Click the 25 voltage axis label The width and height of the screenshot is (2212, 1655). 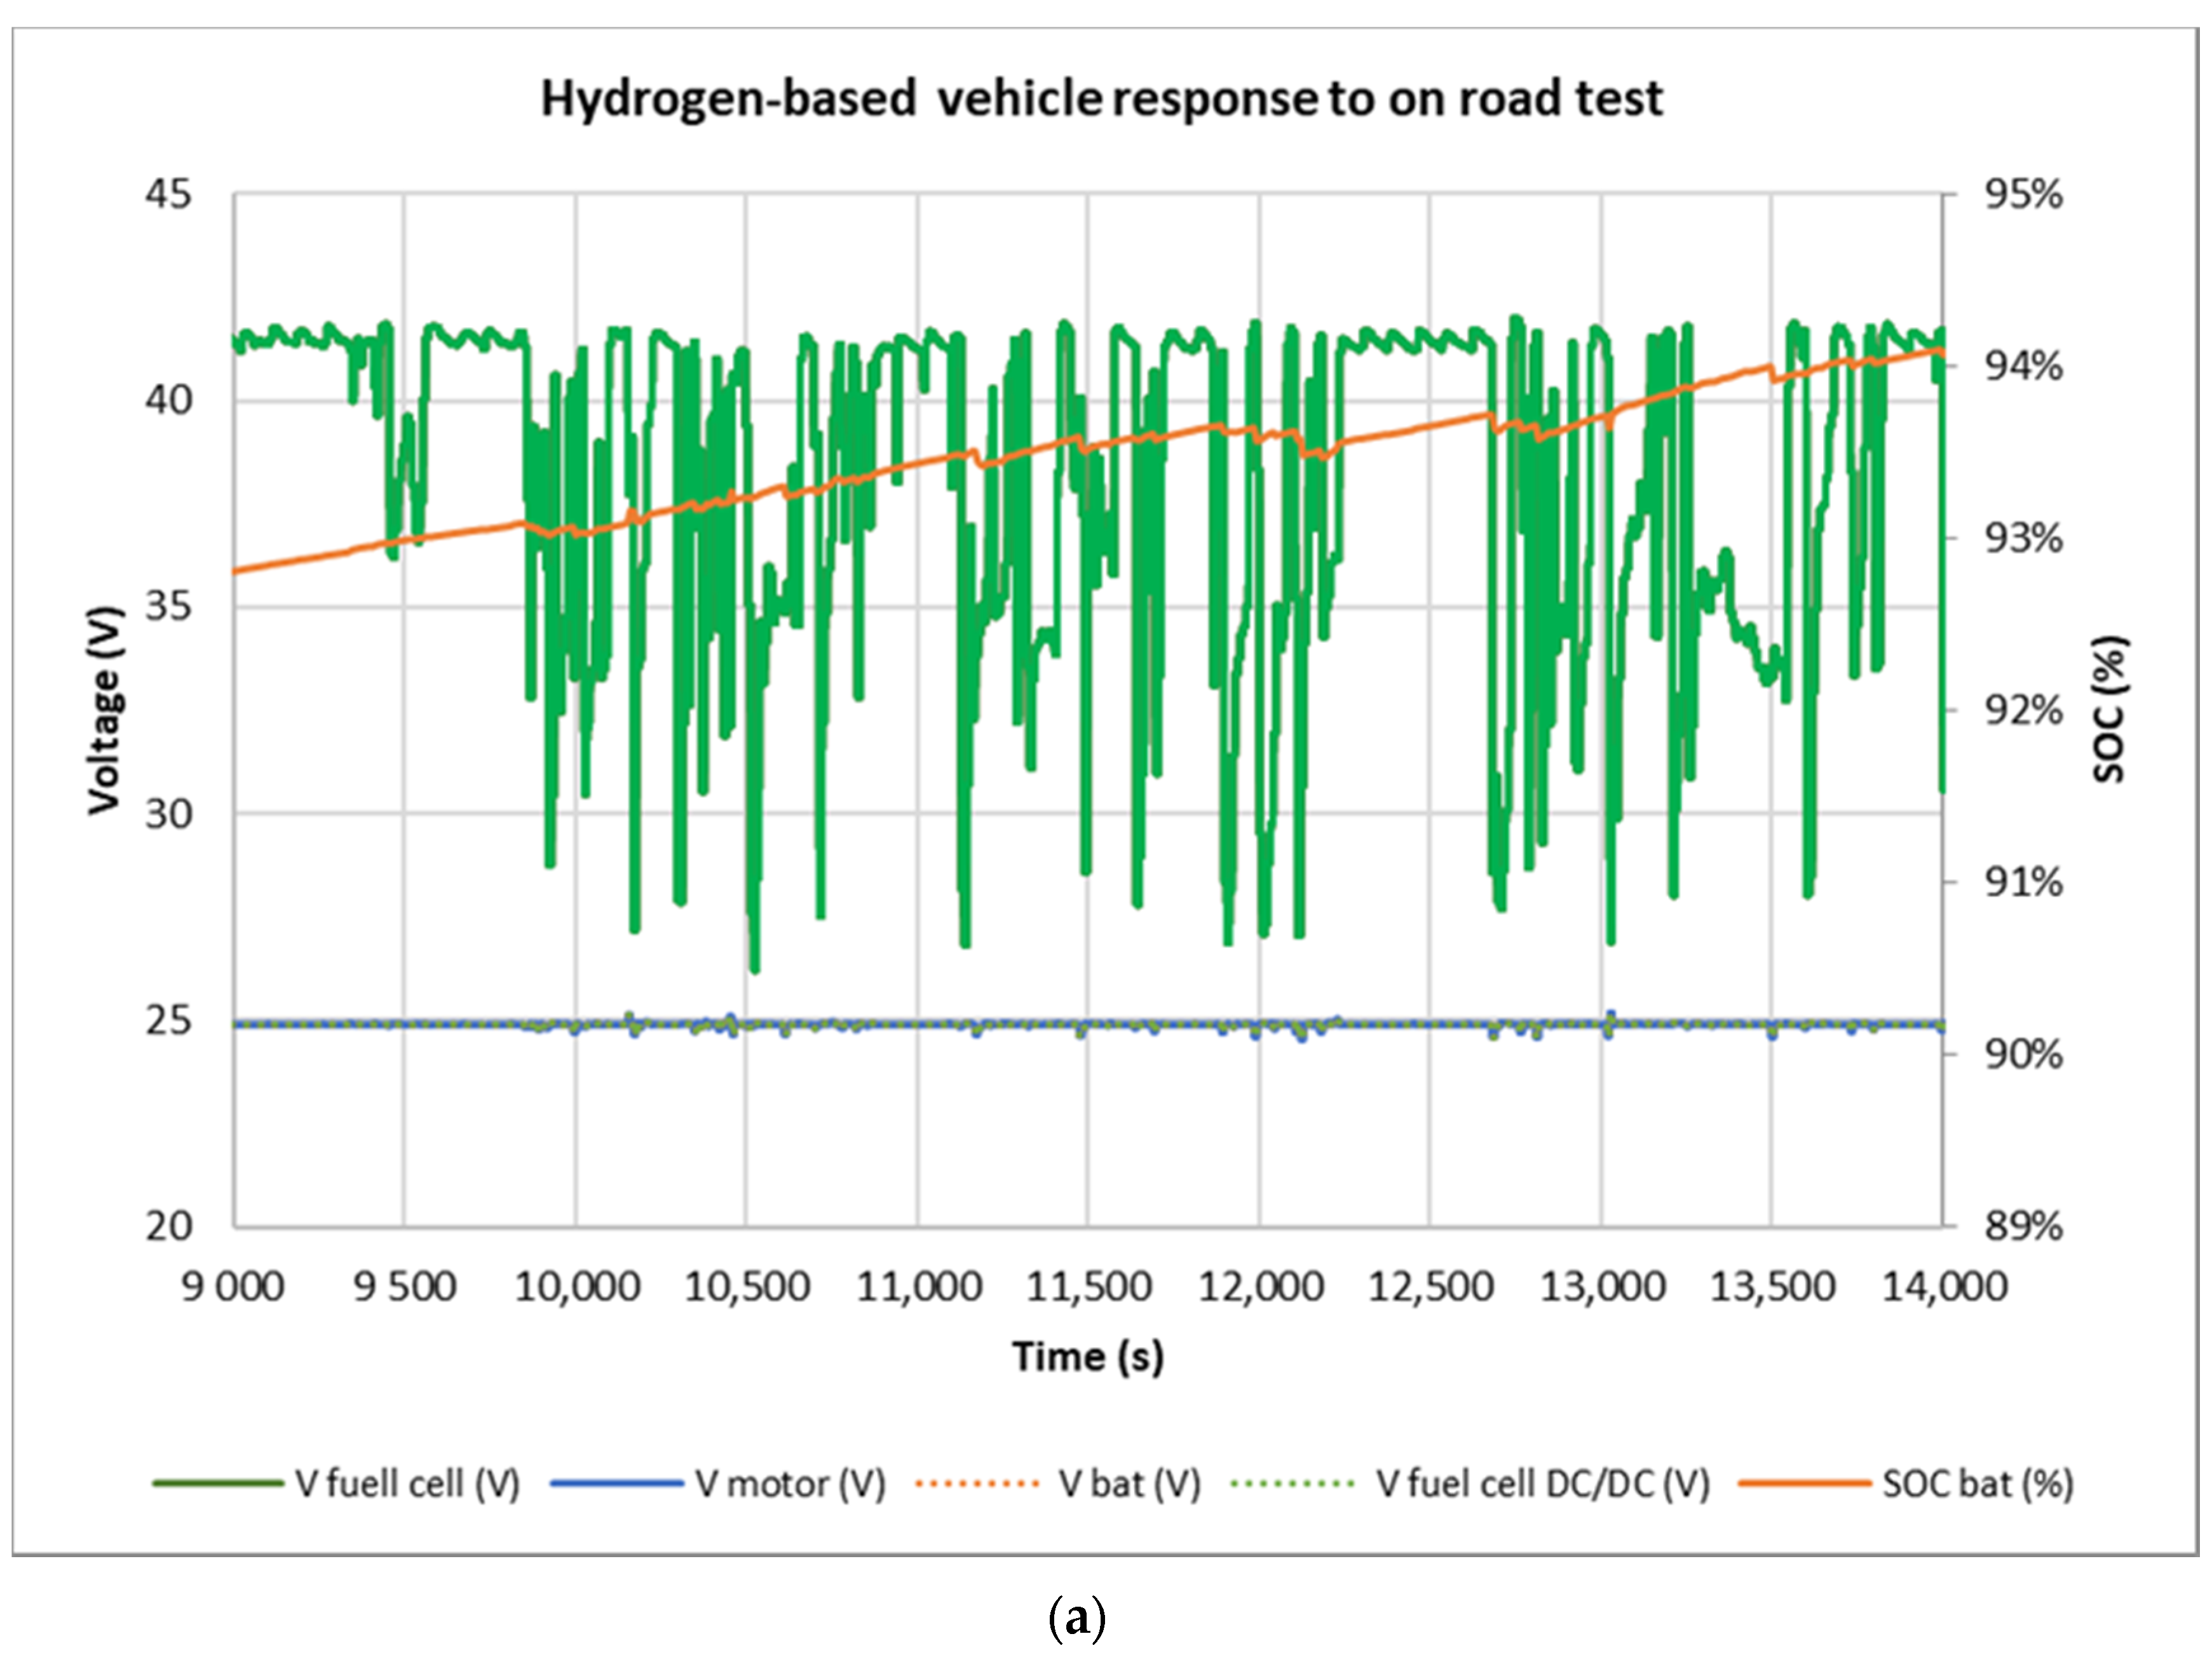coord(168,1021)
